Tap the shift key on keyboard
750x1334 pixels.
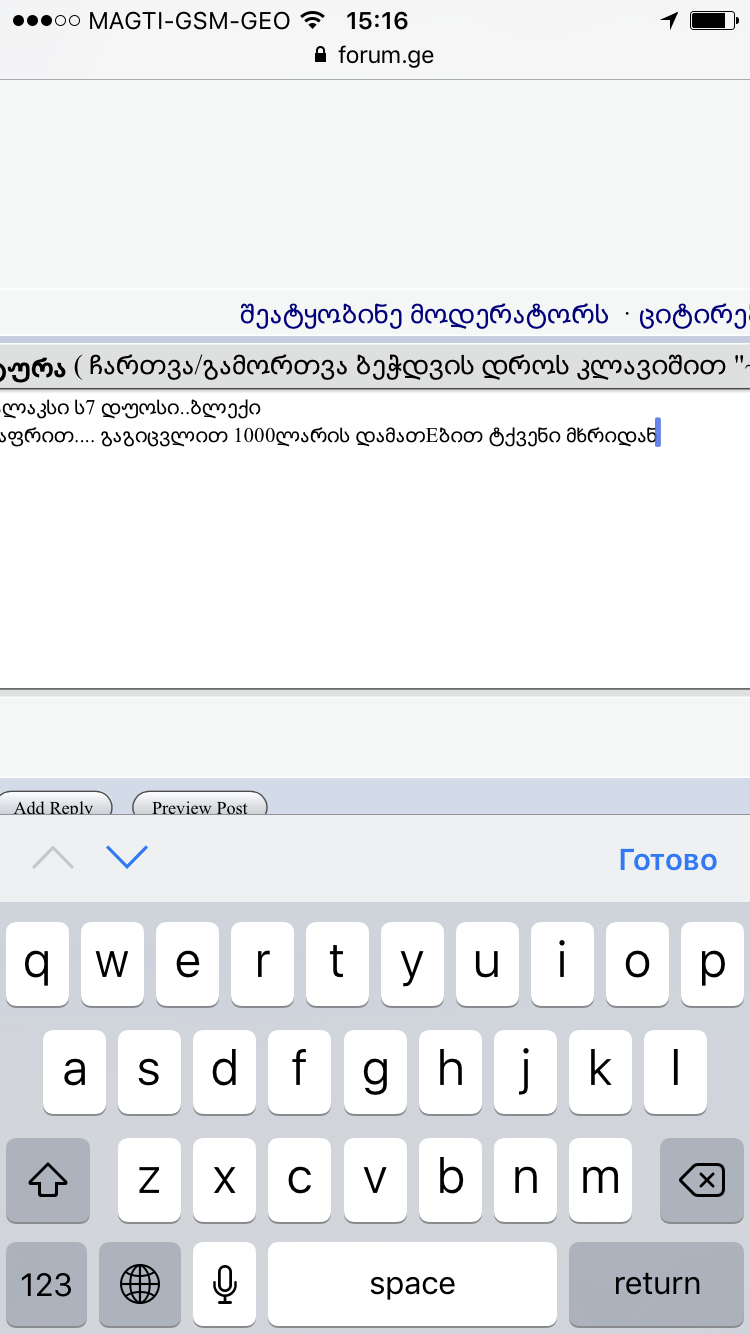point(48,1180)
